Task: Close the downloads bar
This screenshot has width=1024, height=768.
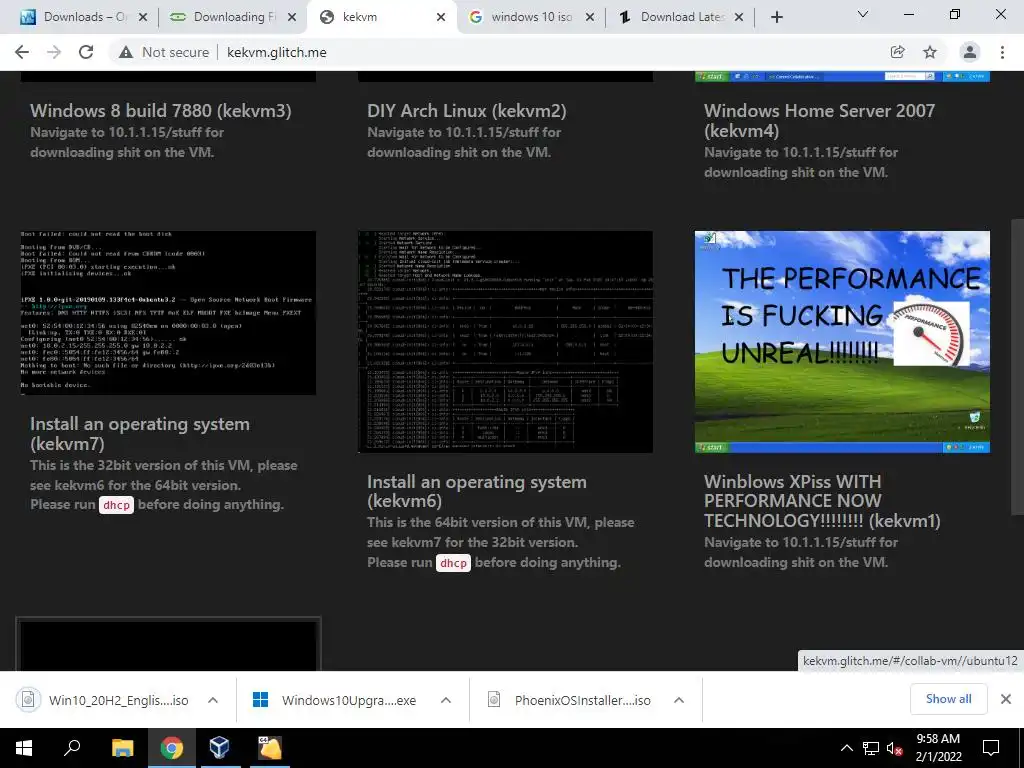Action: click(1006, 699)
